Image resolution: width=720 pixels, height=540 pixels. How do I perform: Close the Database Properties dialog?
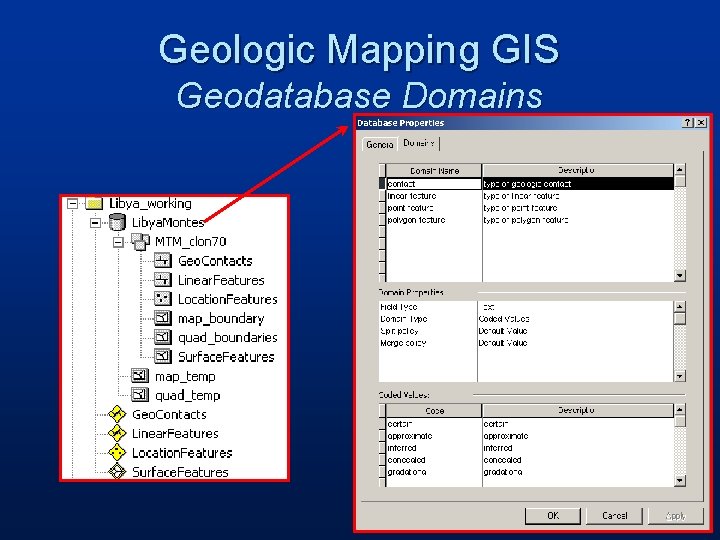coord(701,123)
